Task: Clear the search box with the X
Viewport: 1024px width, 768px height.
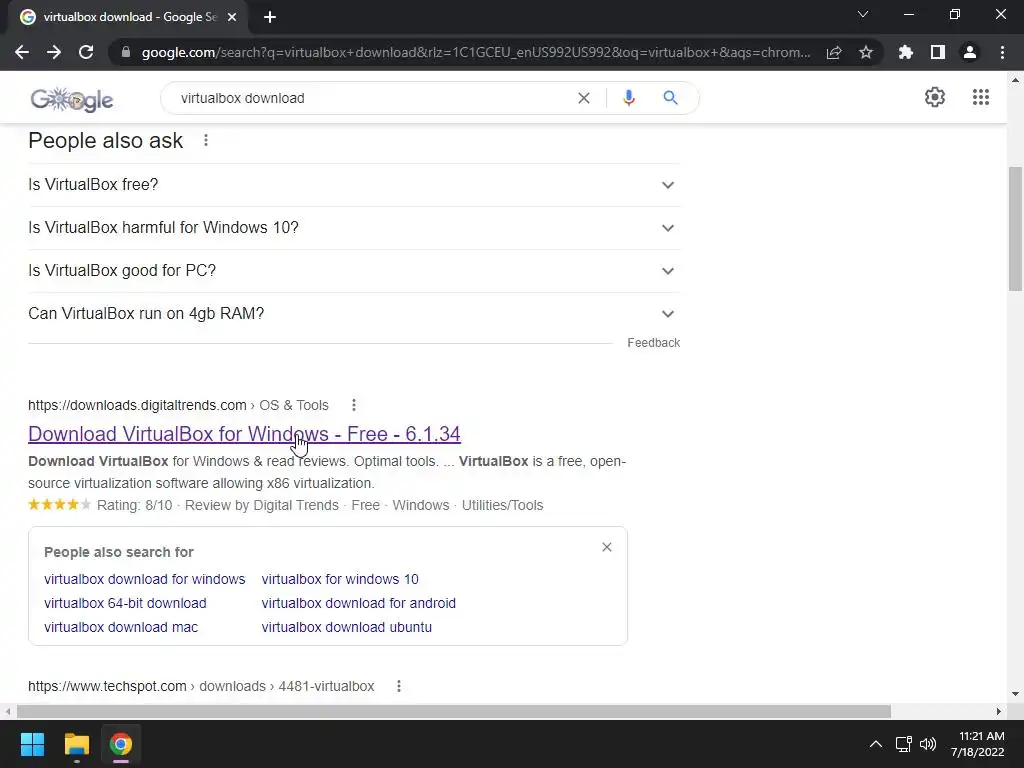Action: click(584, 98)
